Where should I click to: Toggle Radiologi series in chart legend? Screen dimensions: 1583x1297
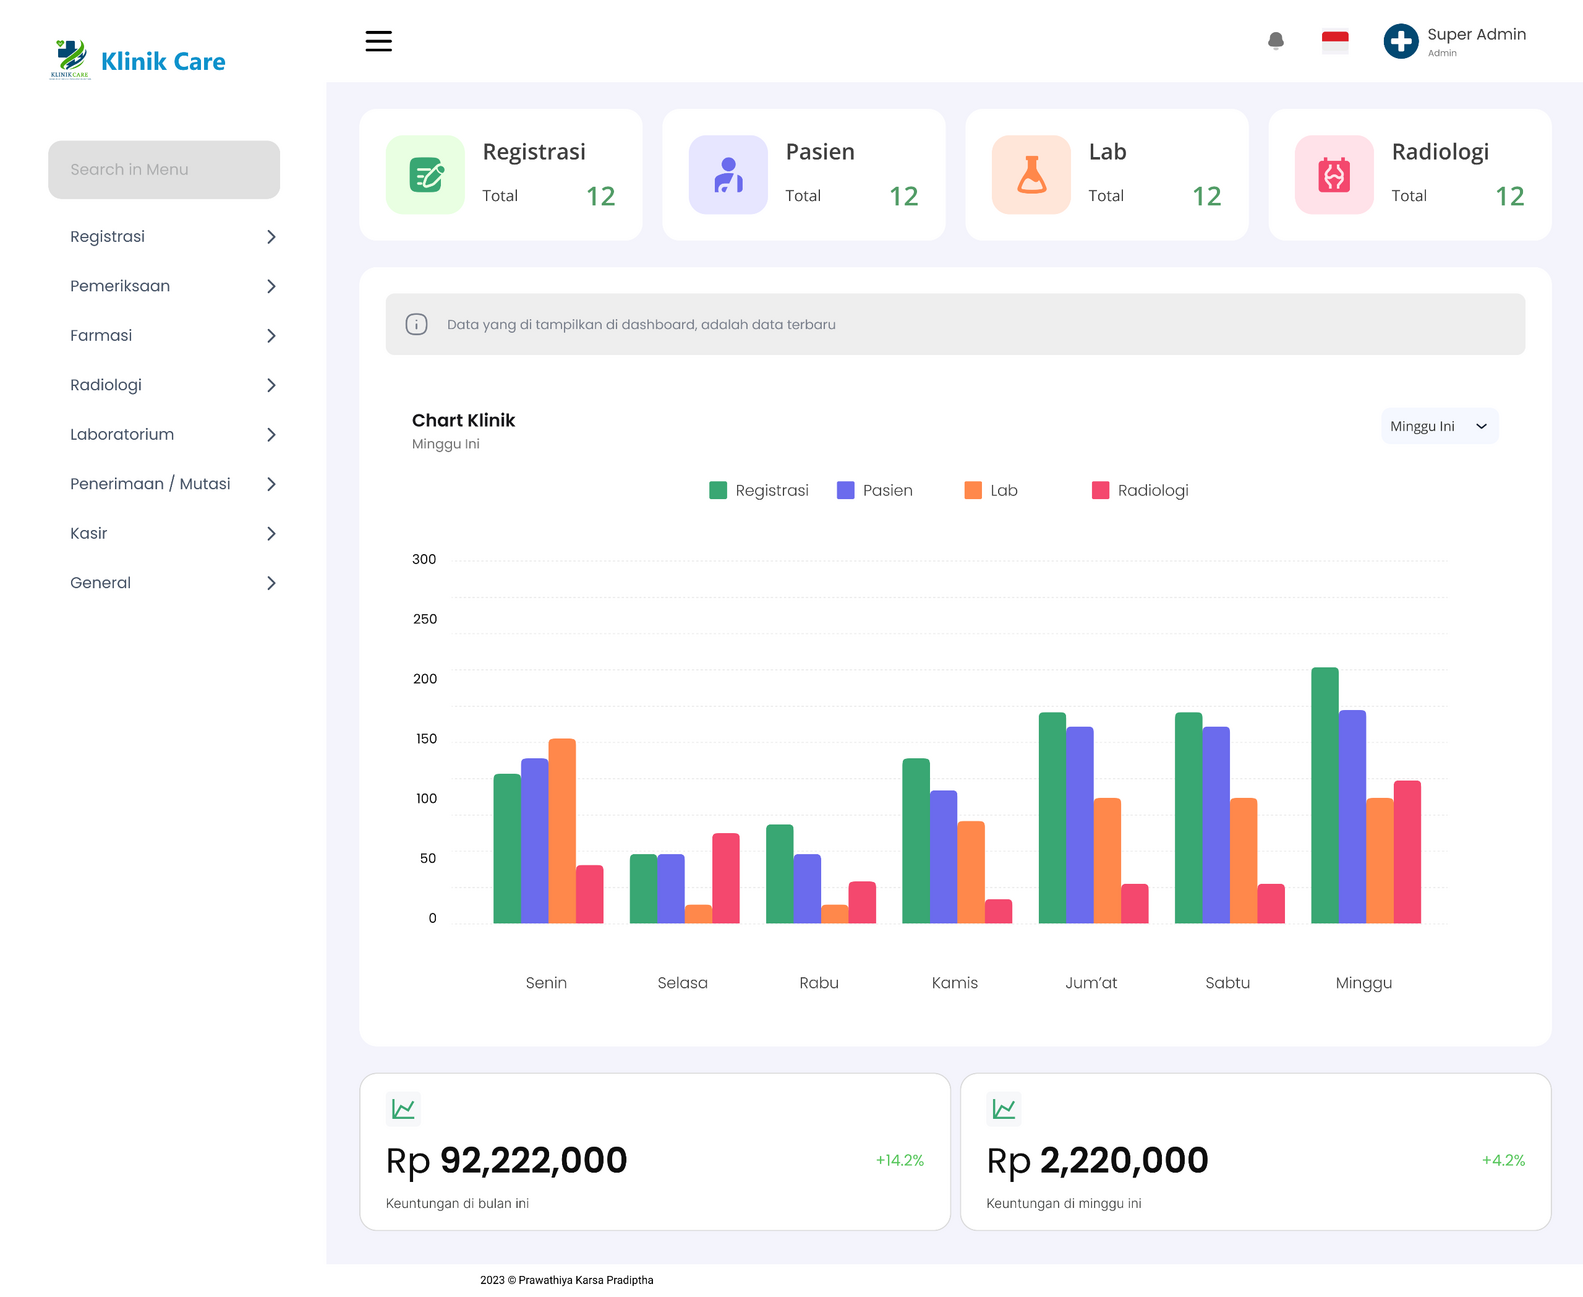1140,490
